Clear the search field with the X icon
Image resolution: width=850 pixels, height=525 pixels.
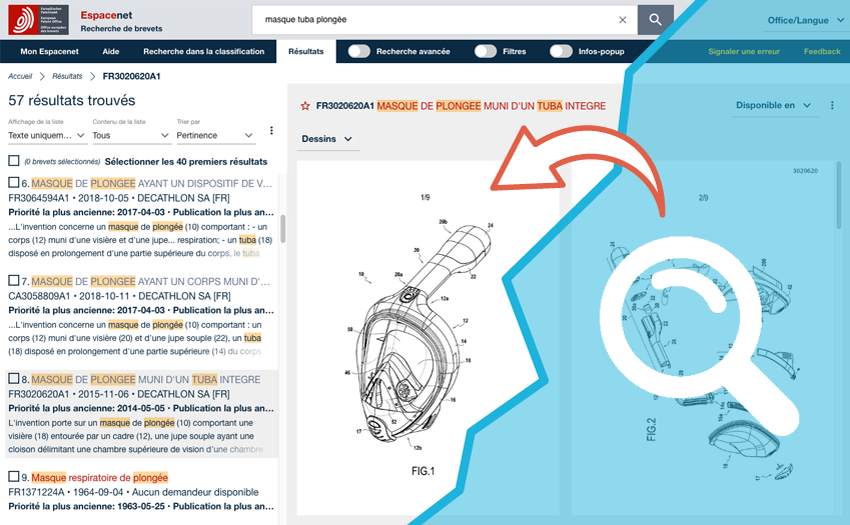(x=622, y=19)
